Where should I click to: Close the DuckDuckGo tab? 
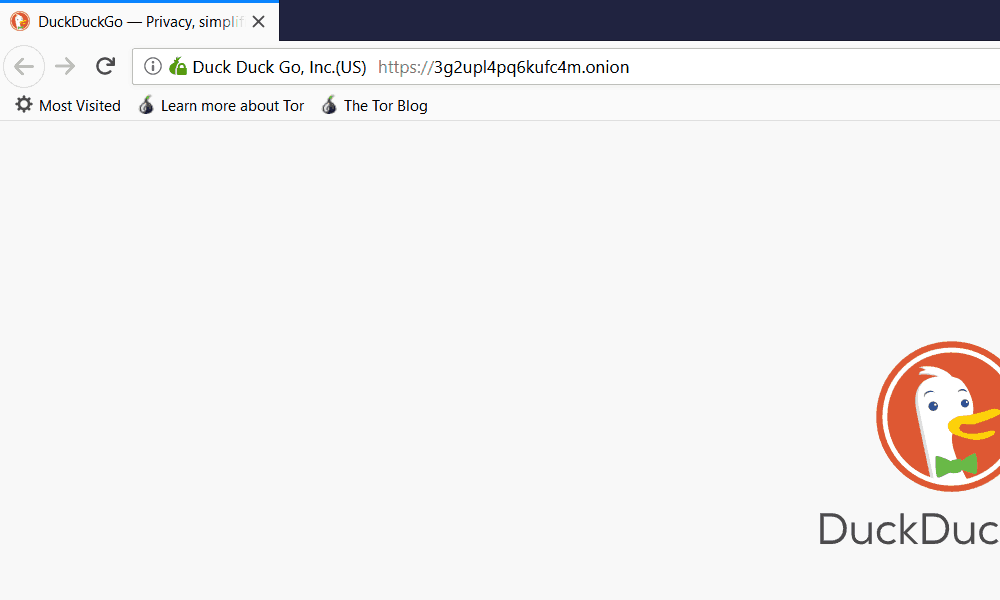(258, 22)
